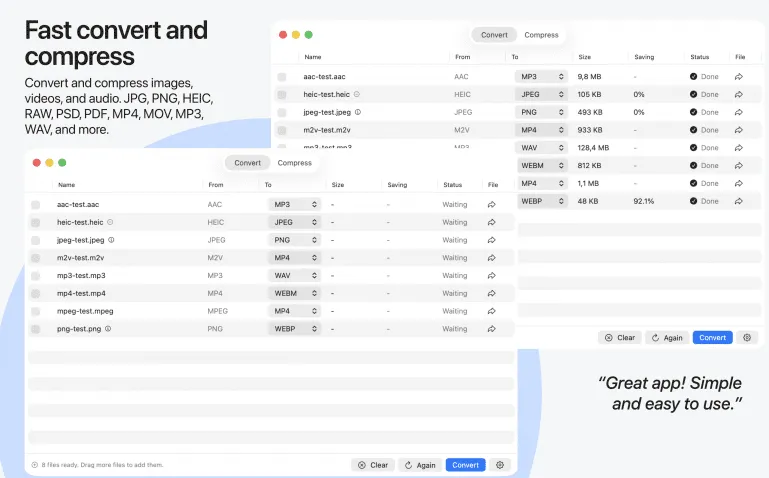Open WEBP format dropdown for png-test.png in front window

[x=294, y=329]
